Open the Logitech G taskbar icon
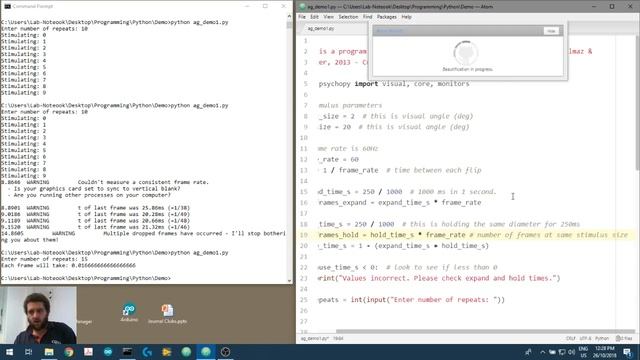 pyautogui.click(x=147, y=352)
